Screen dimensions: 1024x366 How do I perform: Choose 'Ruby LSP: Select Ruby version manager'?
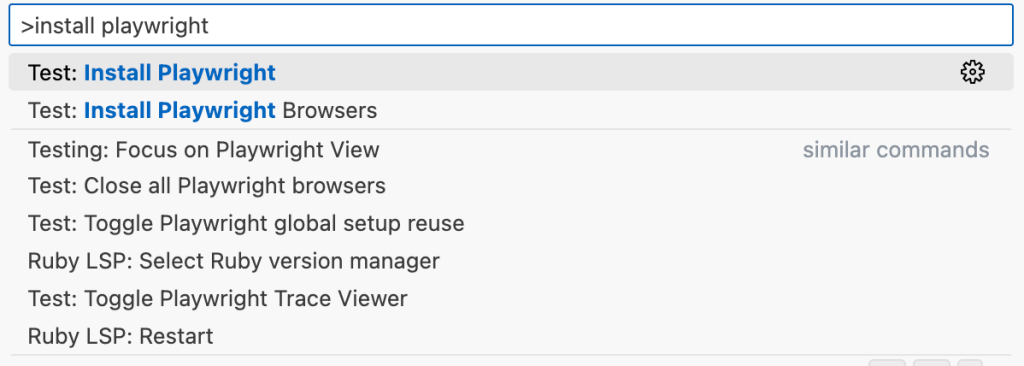(x=511, y=261)
